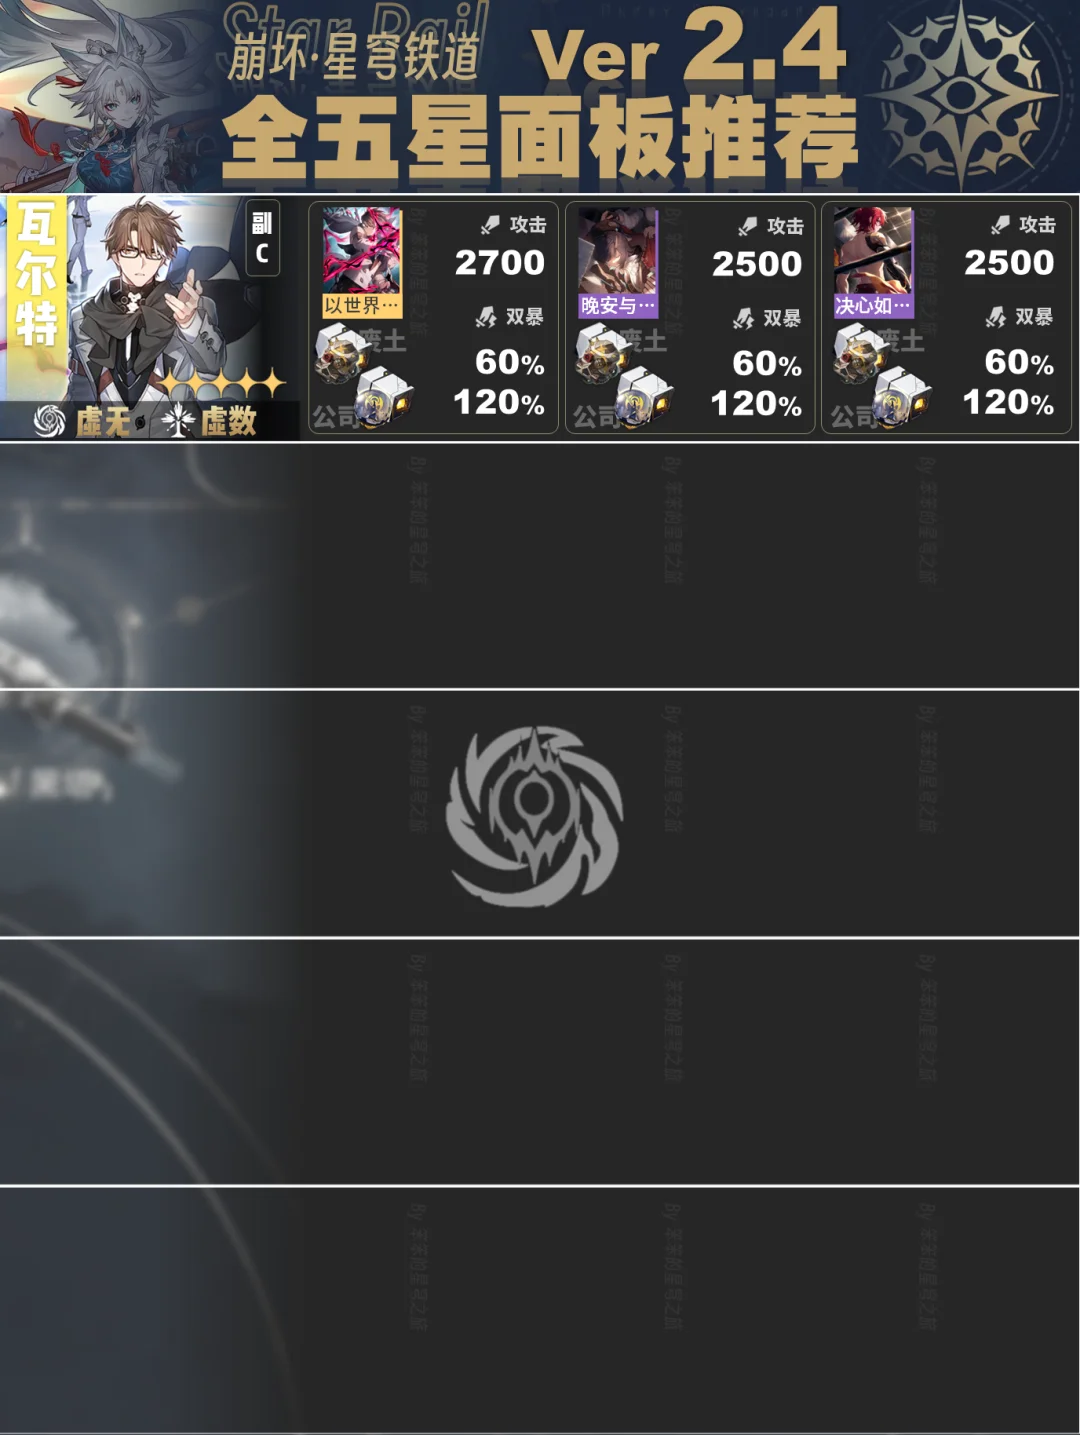Select the 副C role tag
Image resolution: width=1080 pixels, height=1435 pixels.
[x=262, y=238]
